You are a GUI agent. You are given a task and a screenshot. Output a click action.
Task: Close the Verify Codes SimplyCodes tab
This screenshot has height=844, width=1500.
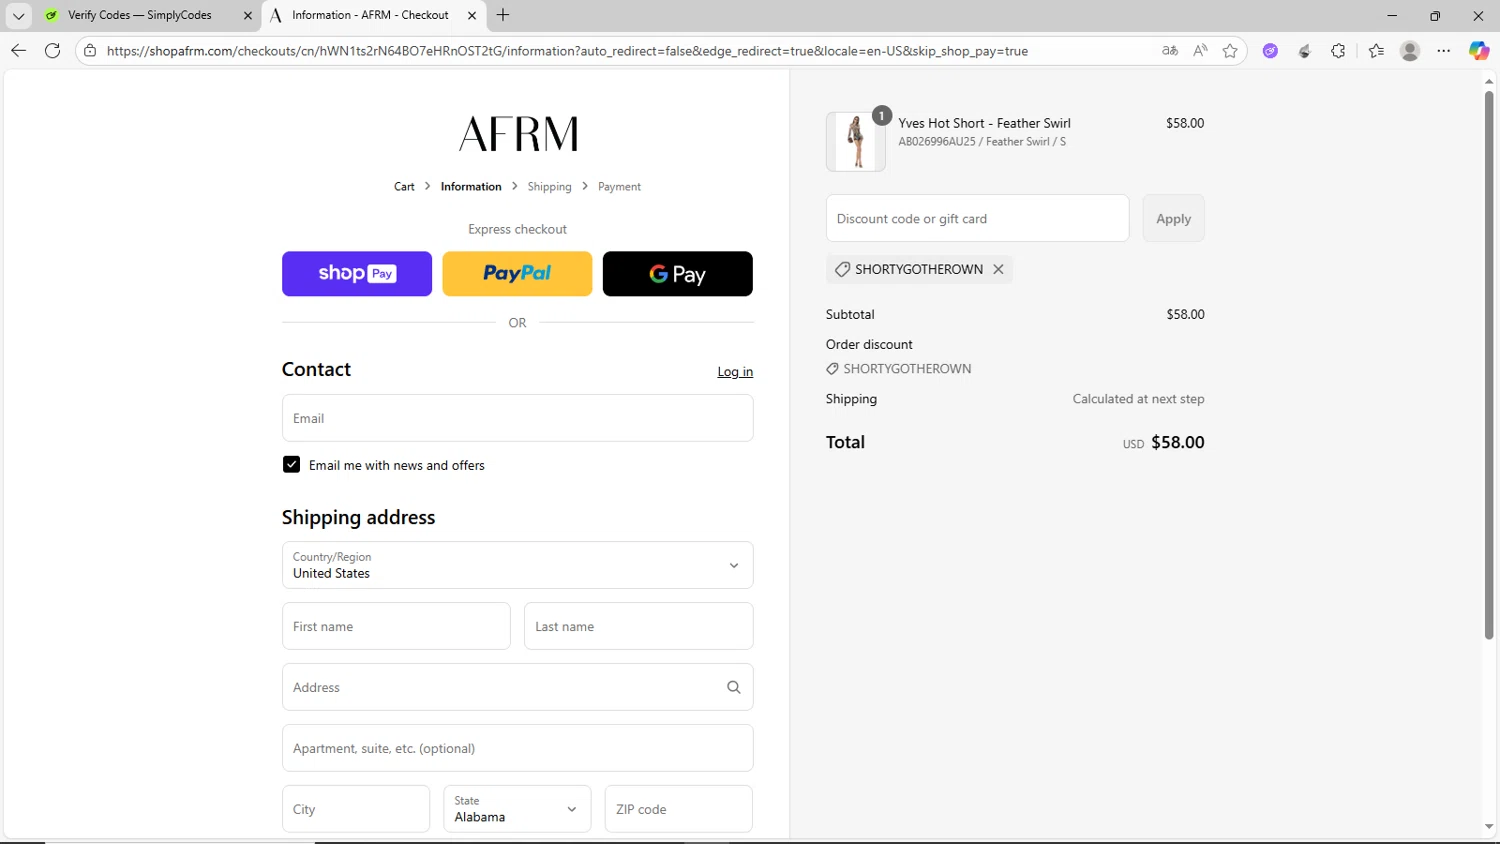(248, 15)
